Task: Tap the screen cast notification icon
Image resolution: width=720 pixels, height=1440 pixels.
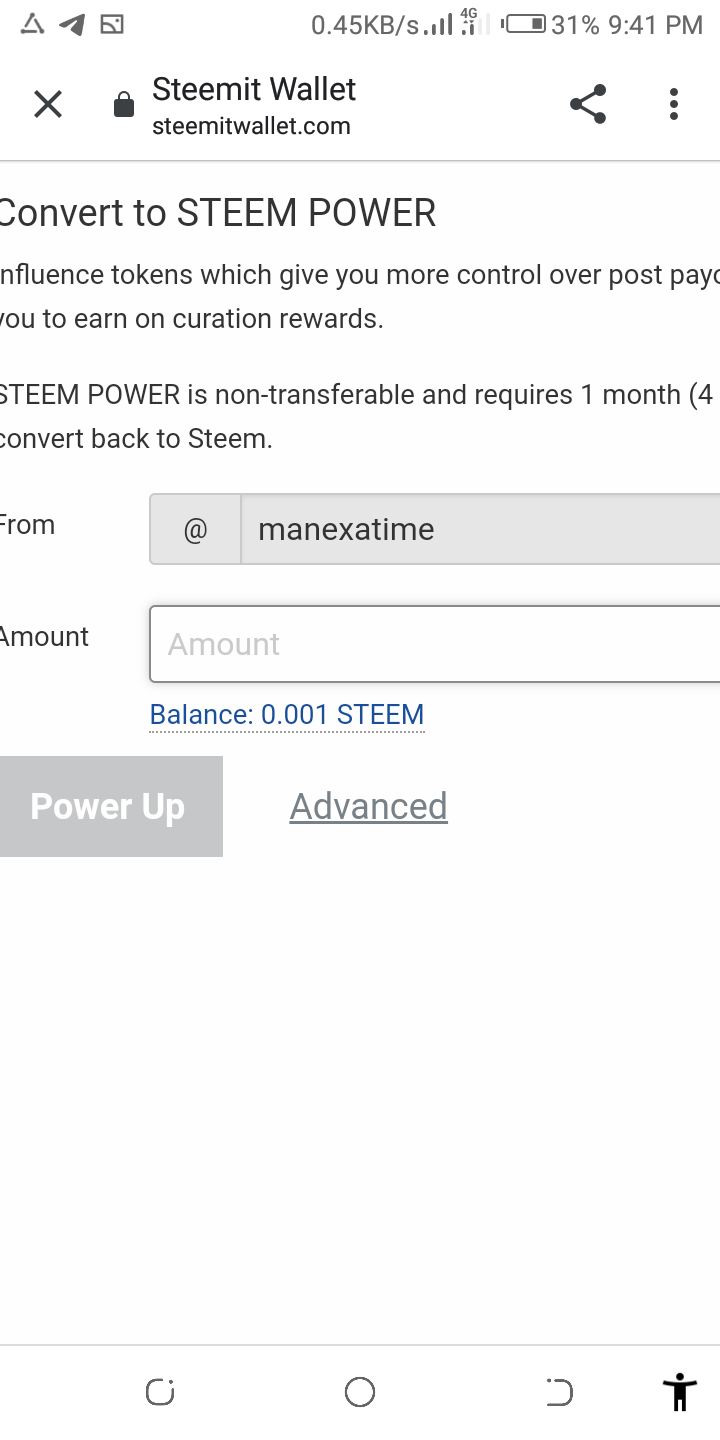Action: [x=112, y=25]
